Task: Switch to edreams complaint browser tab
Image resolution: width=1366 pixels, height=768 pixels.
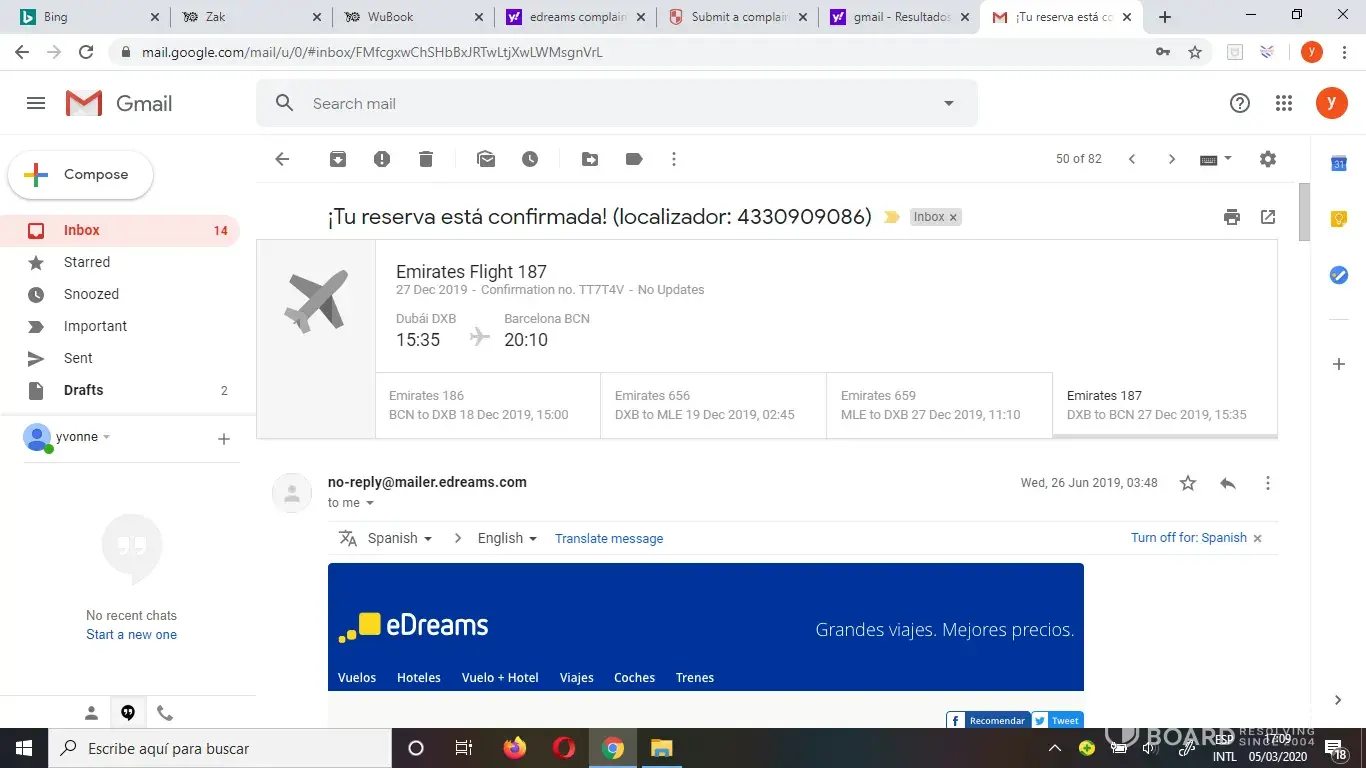Action: 575,17
